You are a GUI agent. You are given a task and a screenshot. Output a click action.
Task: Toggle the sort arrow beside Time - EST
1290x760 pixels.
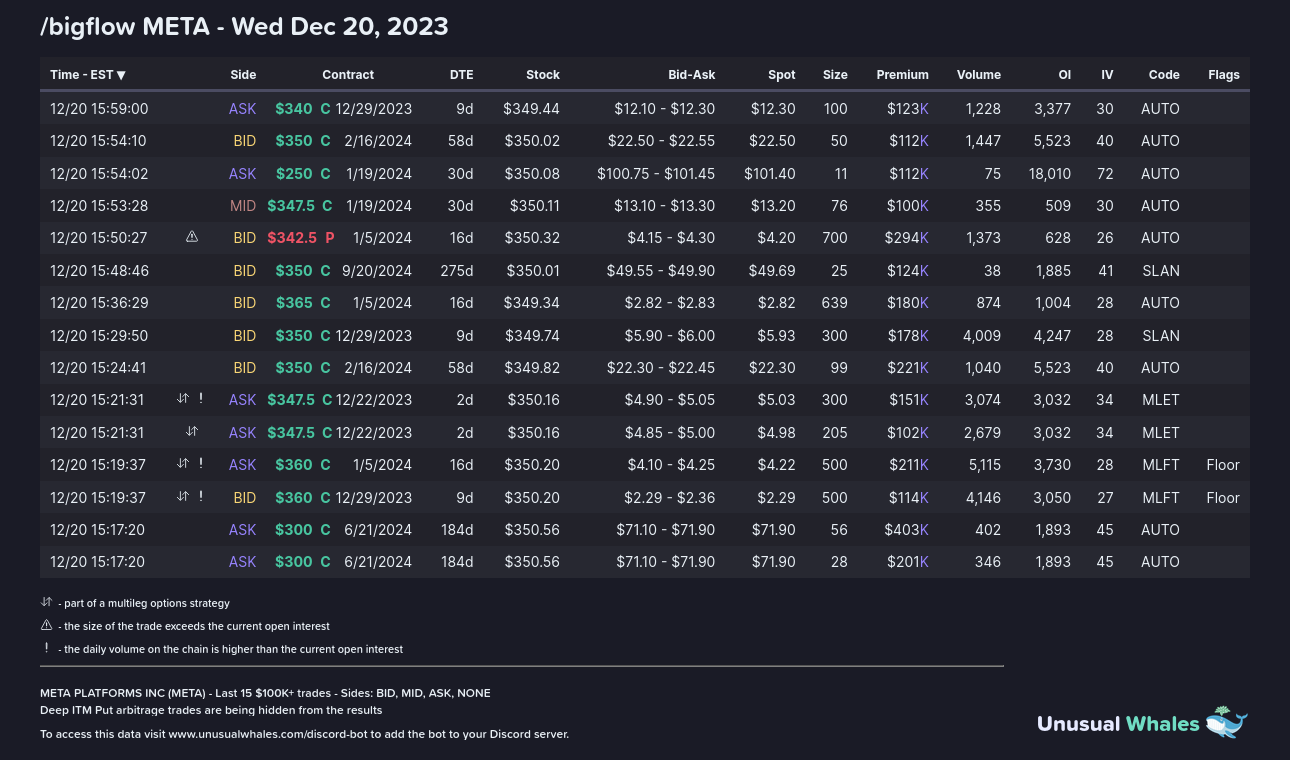click(x=121, y=75)
